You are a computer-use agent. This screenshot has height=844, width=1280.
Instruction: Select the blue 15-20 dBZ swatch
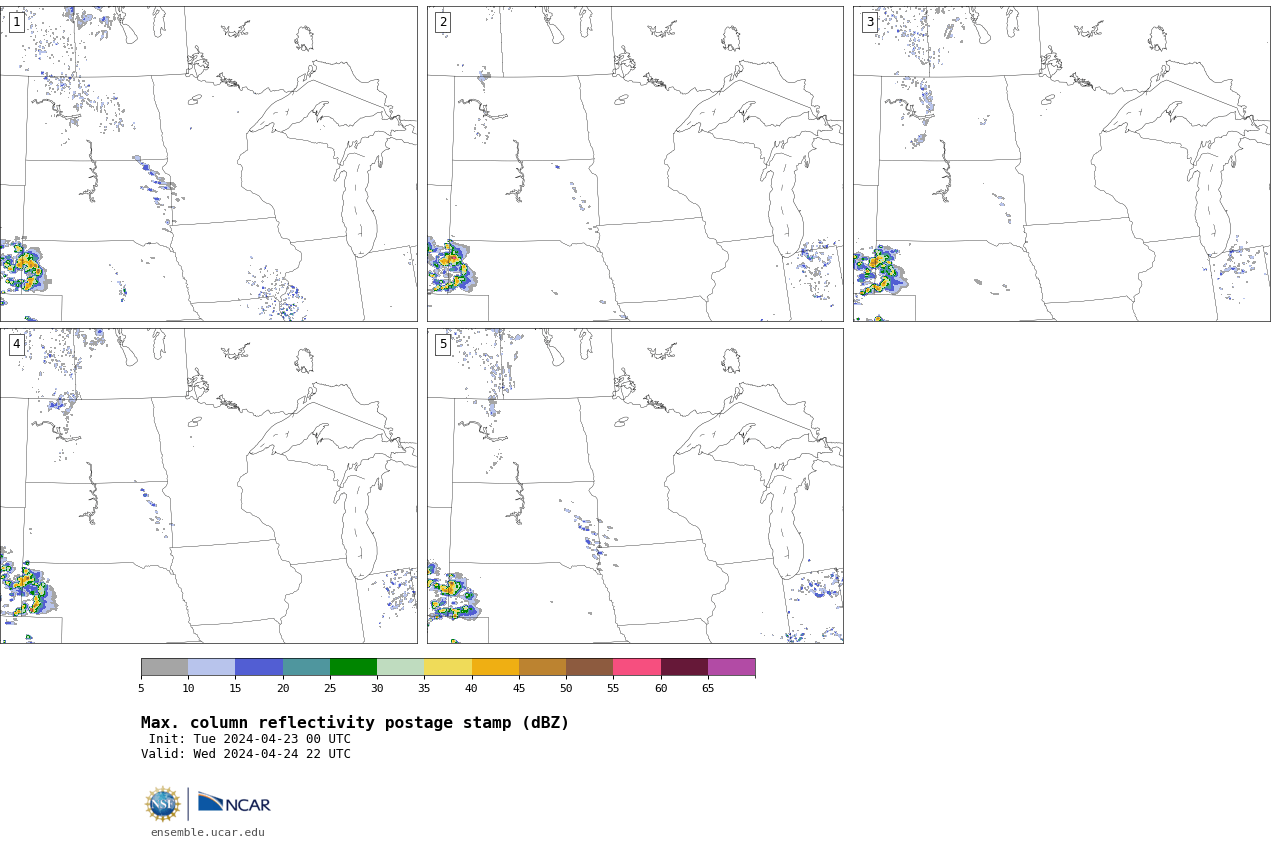pyautogui.click(x=259, y=667)
